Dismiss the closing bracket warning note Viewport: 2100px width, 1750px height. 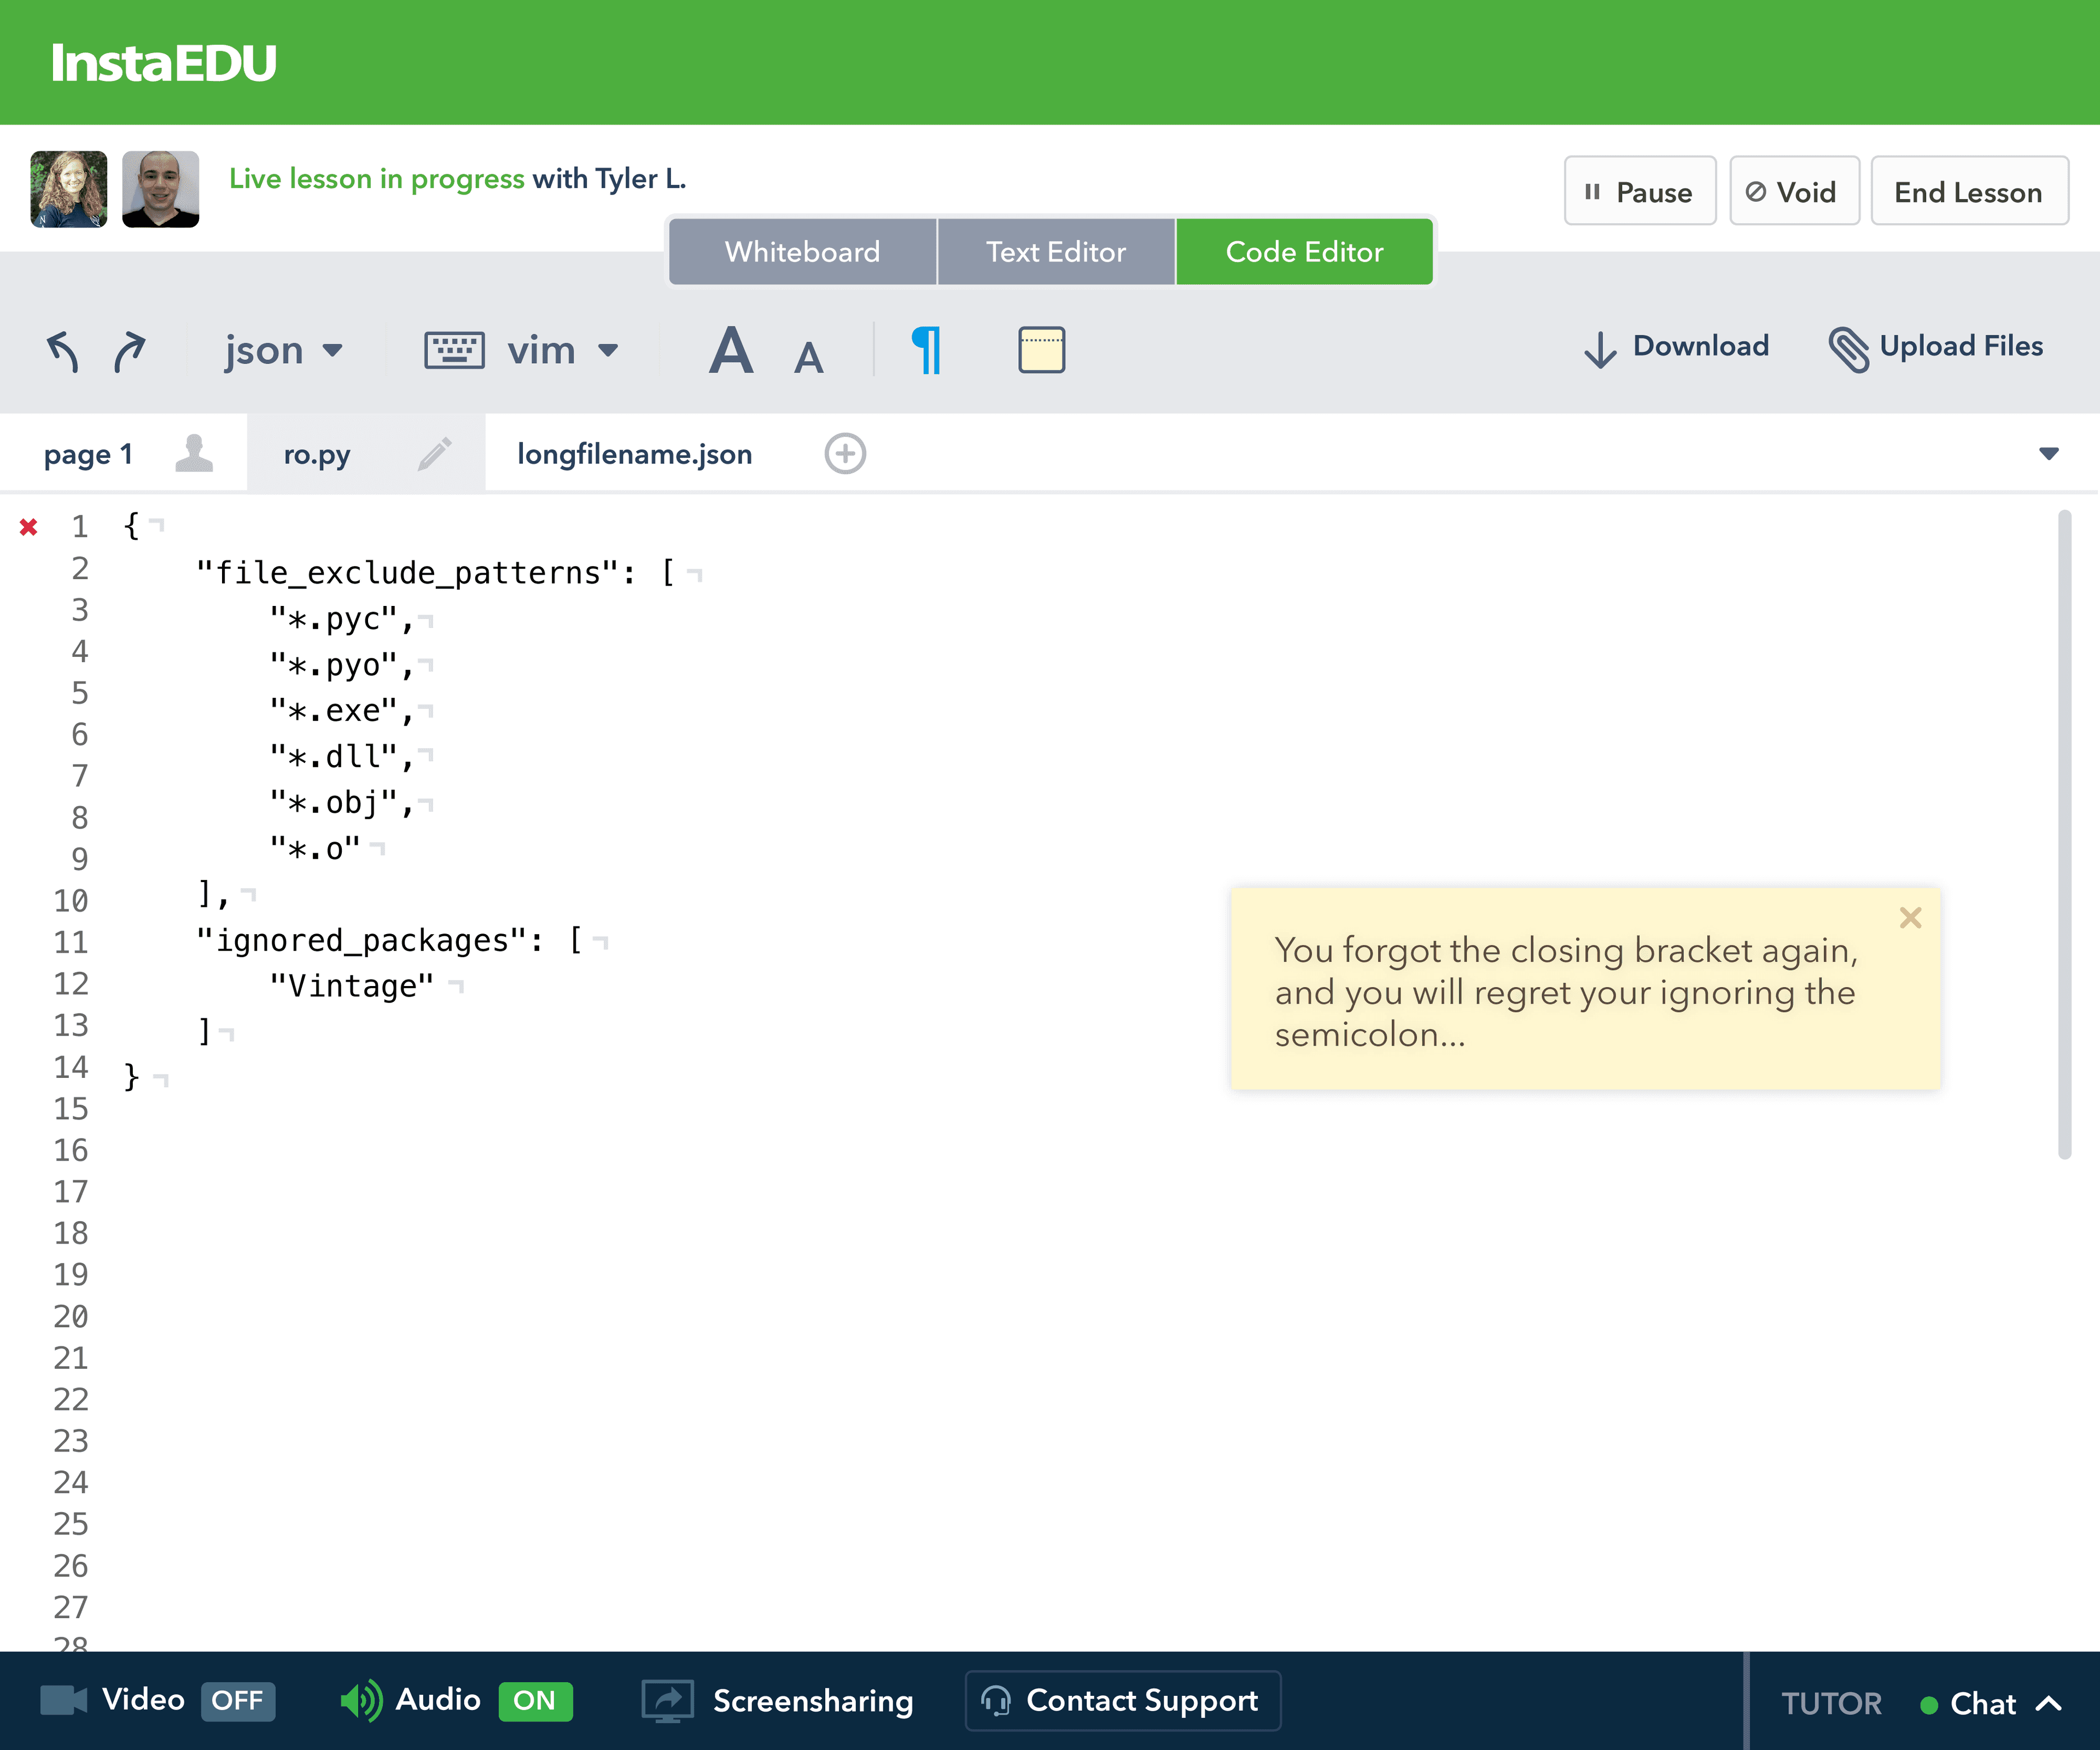tap(1911, 917)
